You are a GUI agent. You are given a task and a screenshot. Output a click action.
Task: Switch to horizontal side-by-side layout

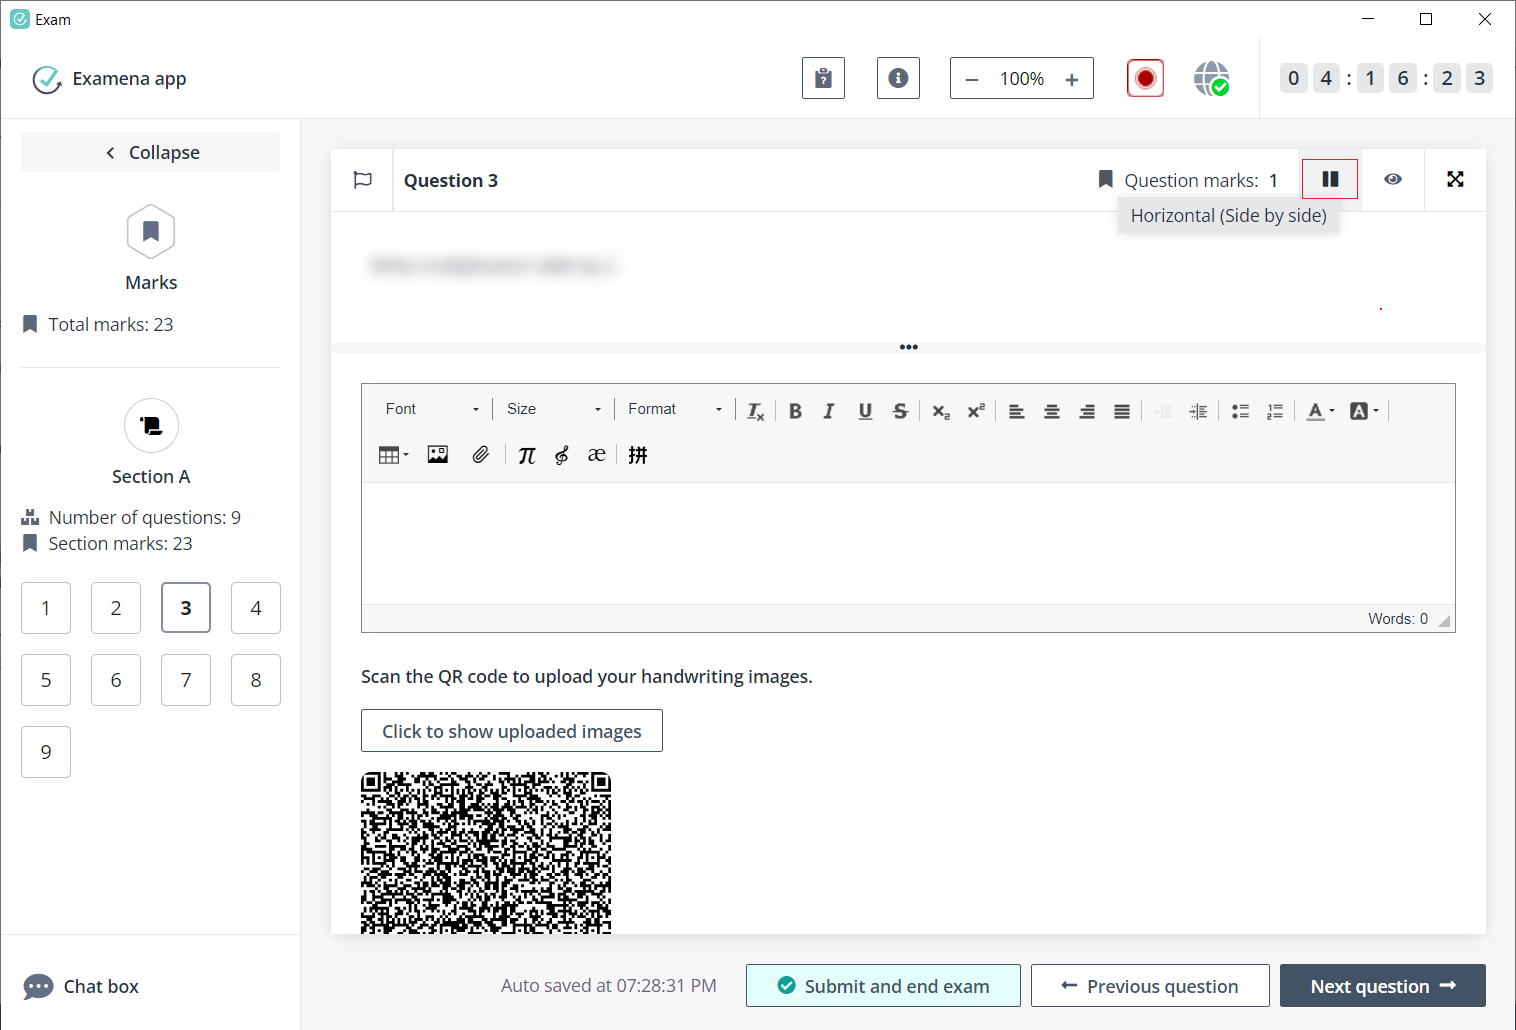click(x=1329, y=179)
